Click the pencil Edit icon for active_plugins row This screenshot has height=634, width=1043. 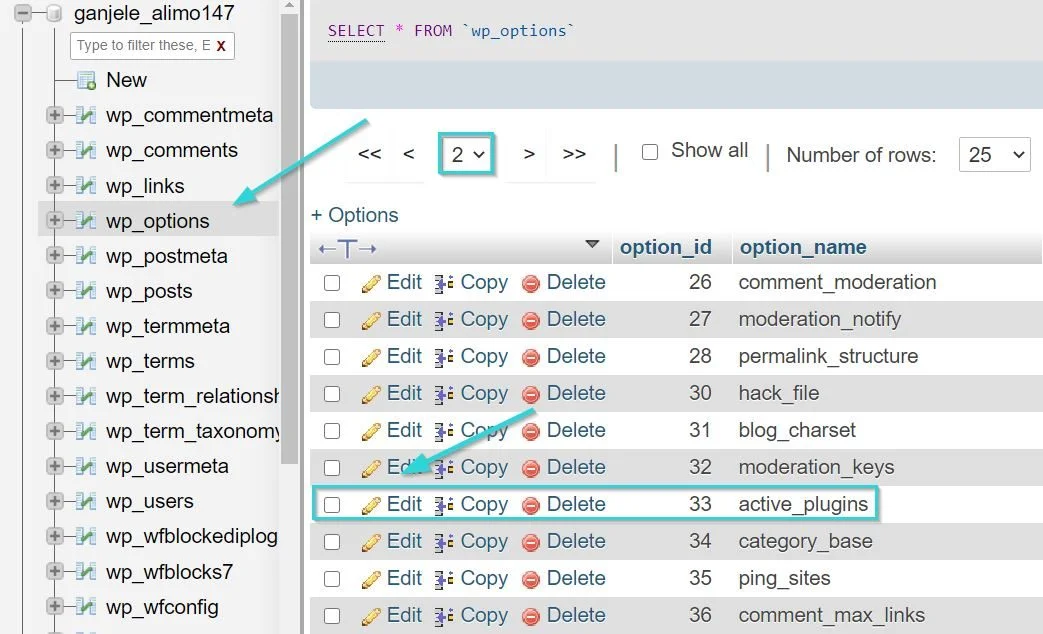(x=371, y=505)
